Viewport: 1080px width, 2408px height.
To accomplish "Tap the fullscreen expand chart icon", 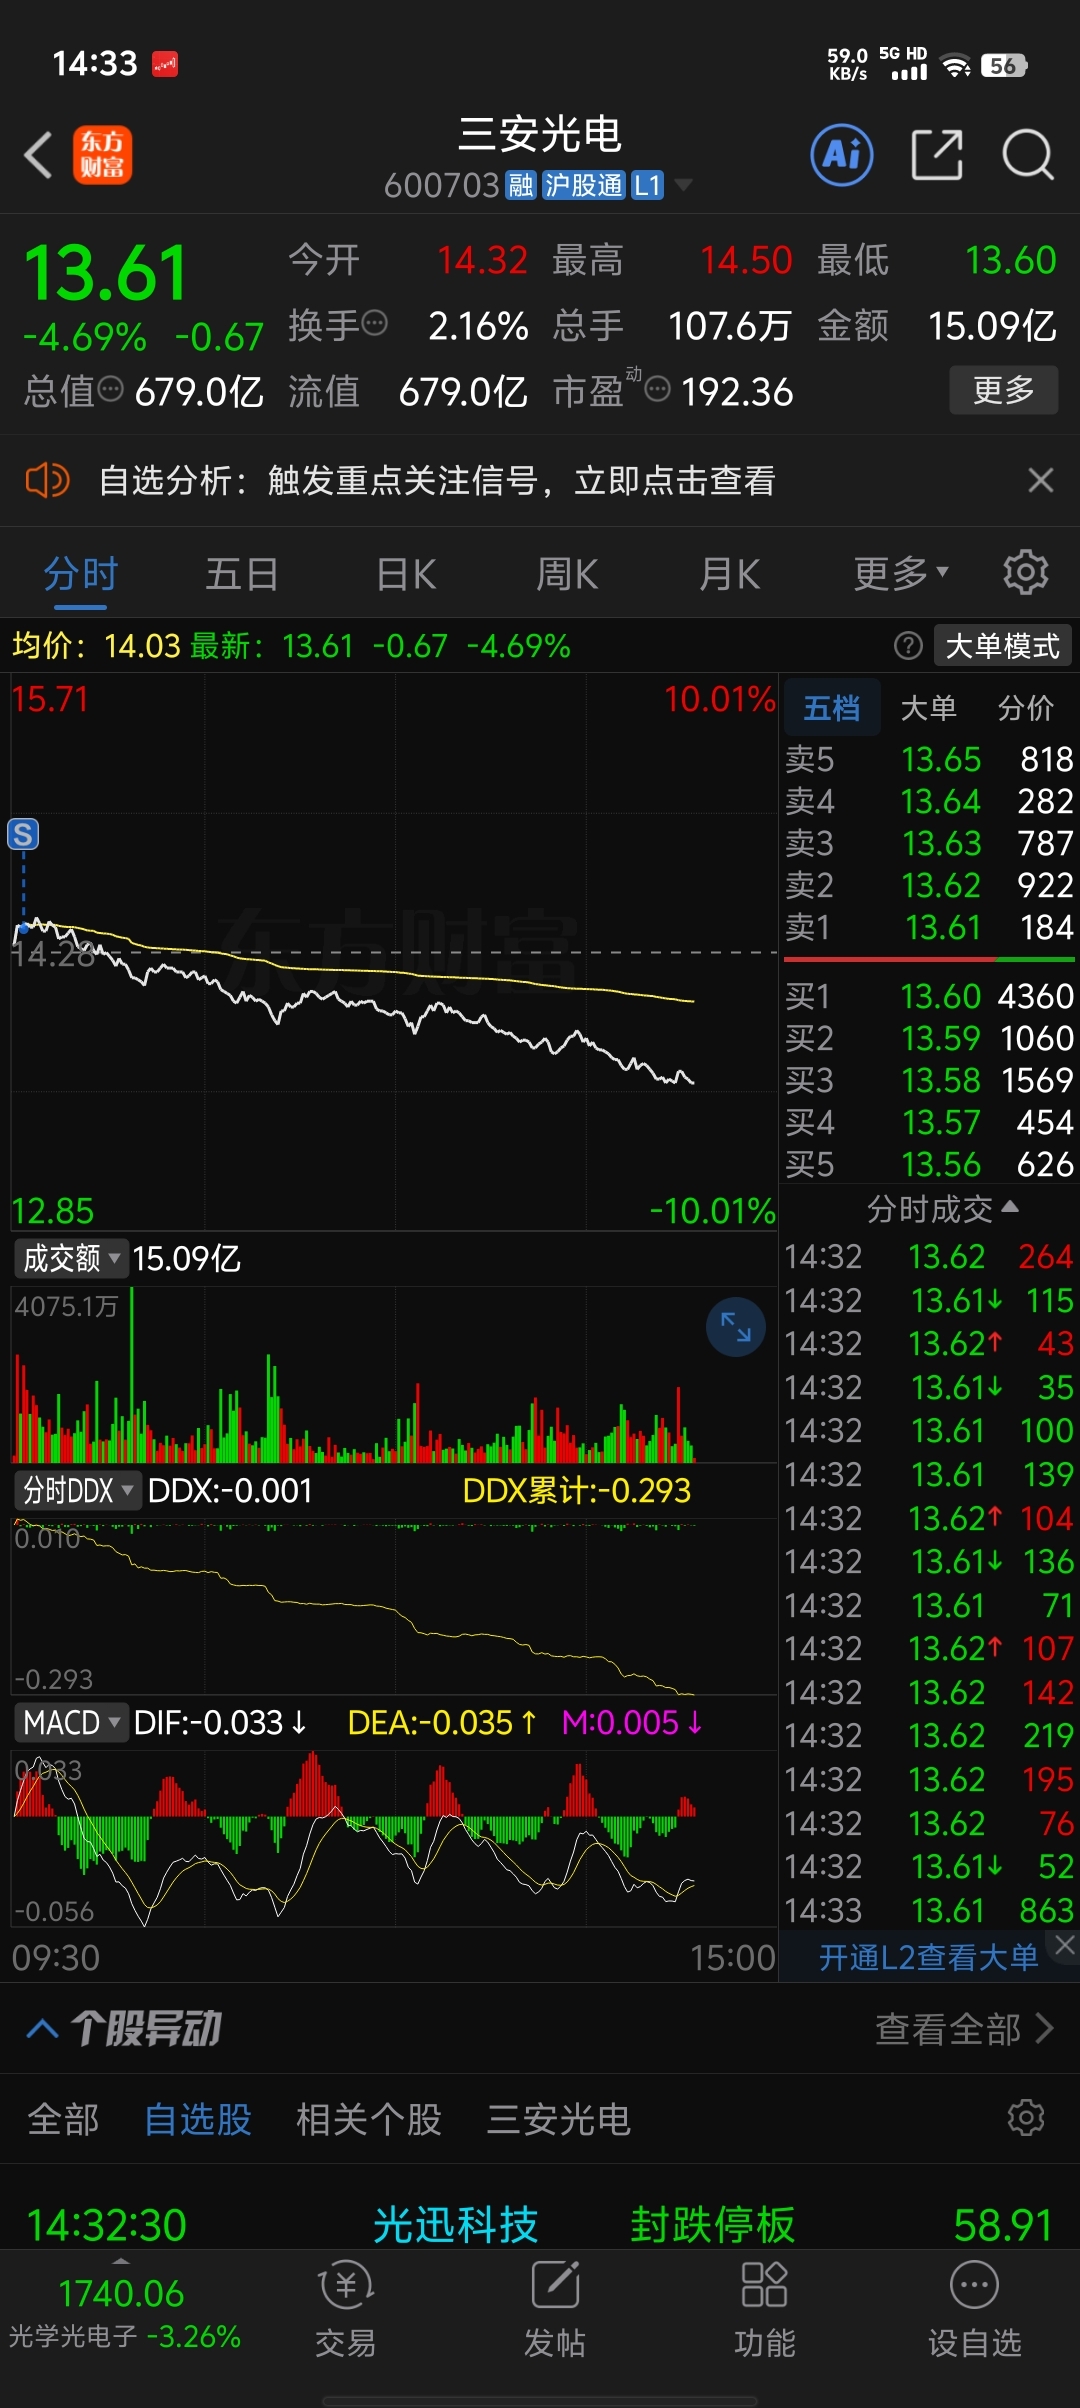I will coord(736,1327).
